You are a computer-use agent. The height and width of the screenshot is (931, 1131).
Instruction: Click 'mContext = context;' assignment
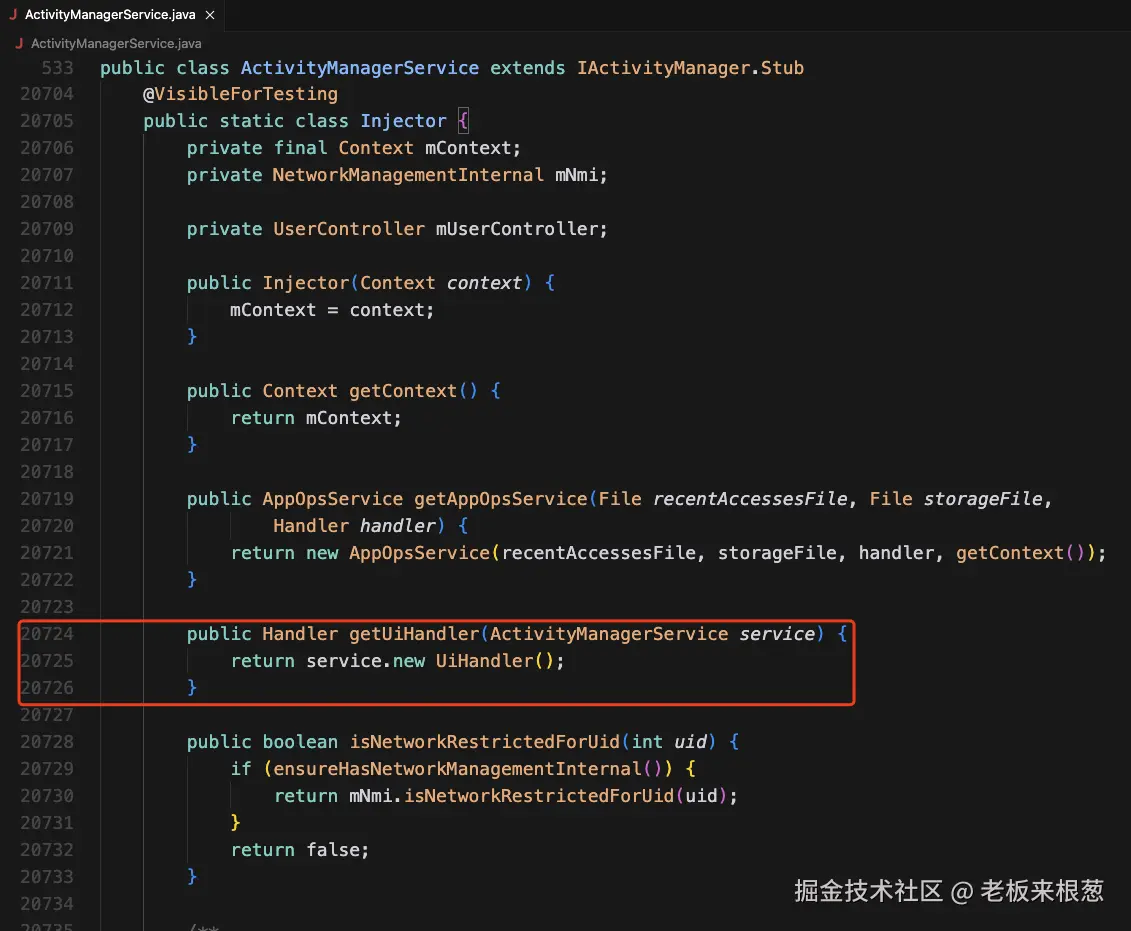(332, 310)
